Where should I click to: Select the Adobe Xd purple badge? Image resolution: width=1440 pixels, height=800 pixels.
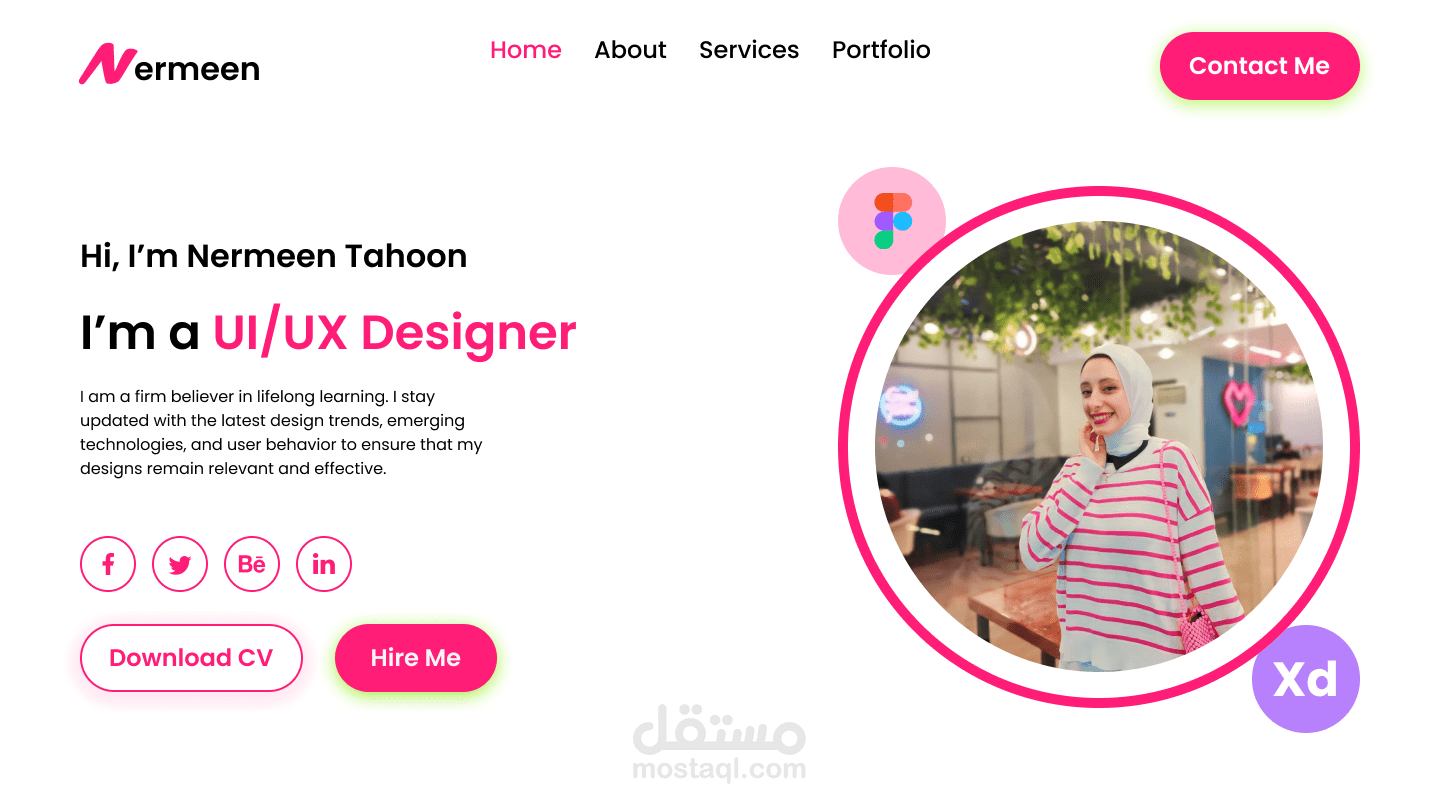1306,679
